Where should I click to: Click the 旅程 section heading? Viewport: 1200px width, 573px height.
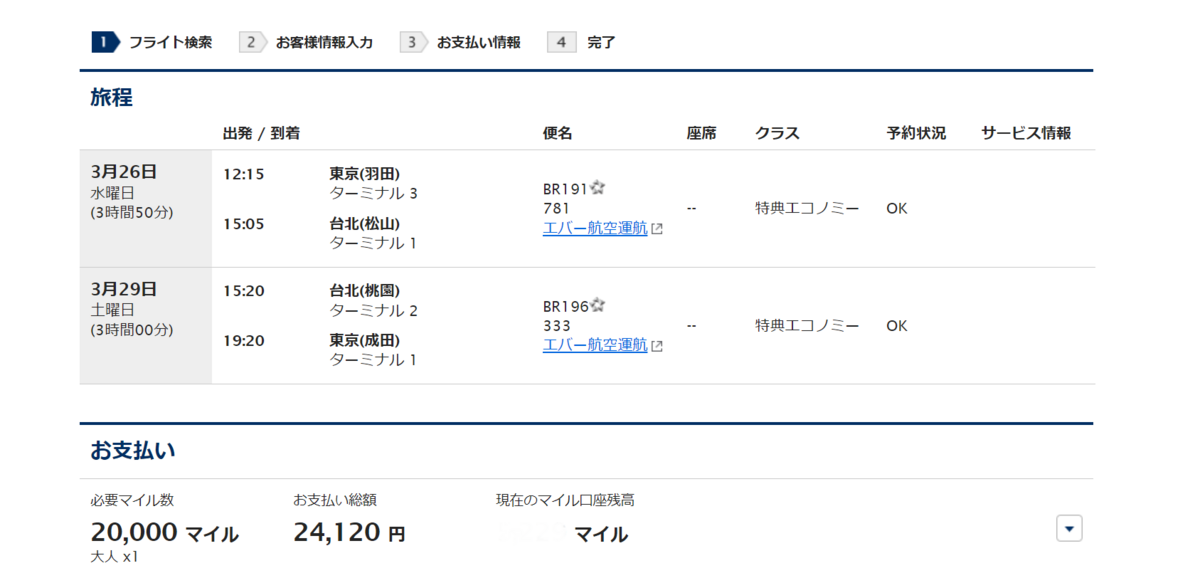coord(111,98)
